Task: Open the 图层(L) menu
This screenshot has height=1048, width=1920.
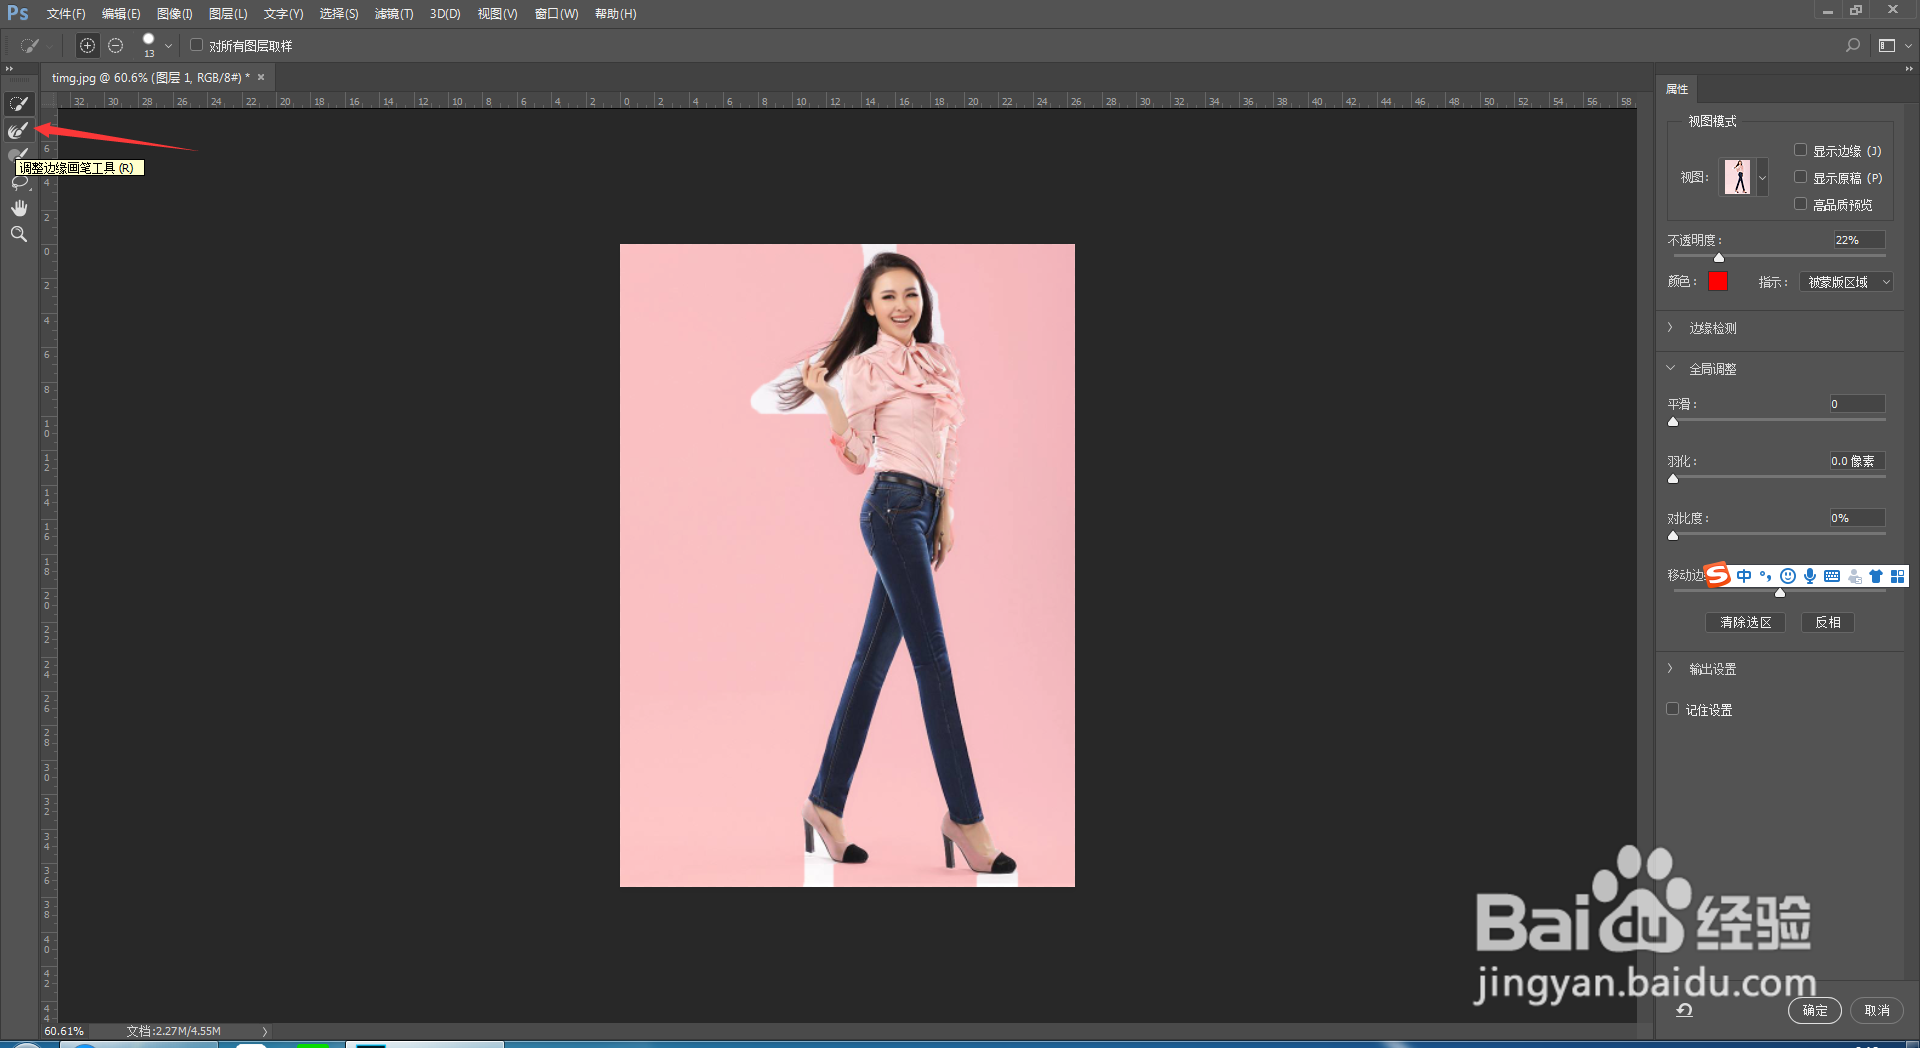Action: click(x=228, y=14)
